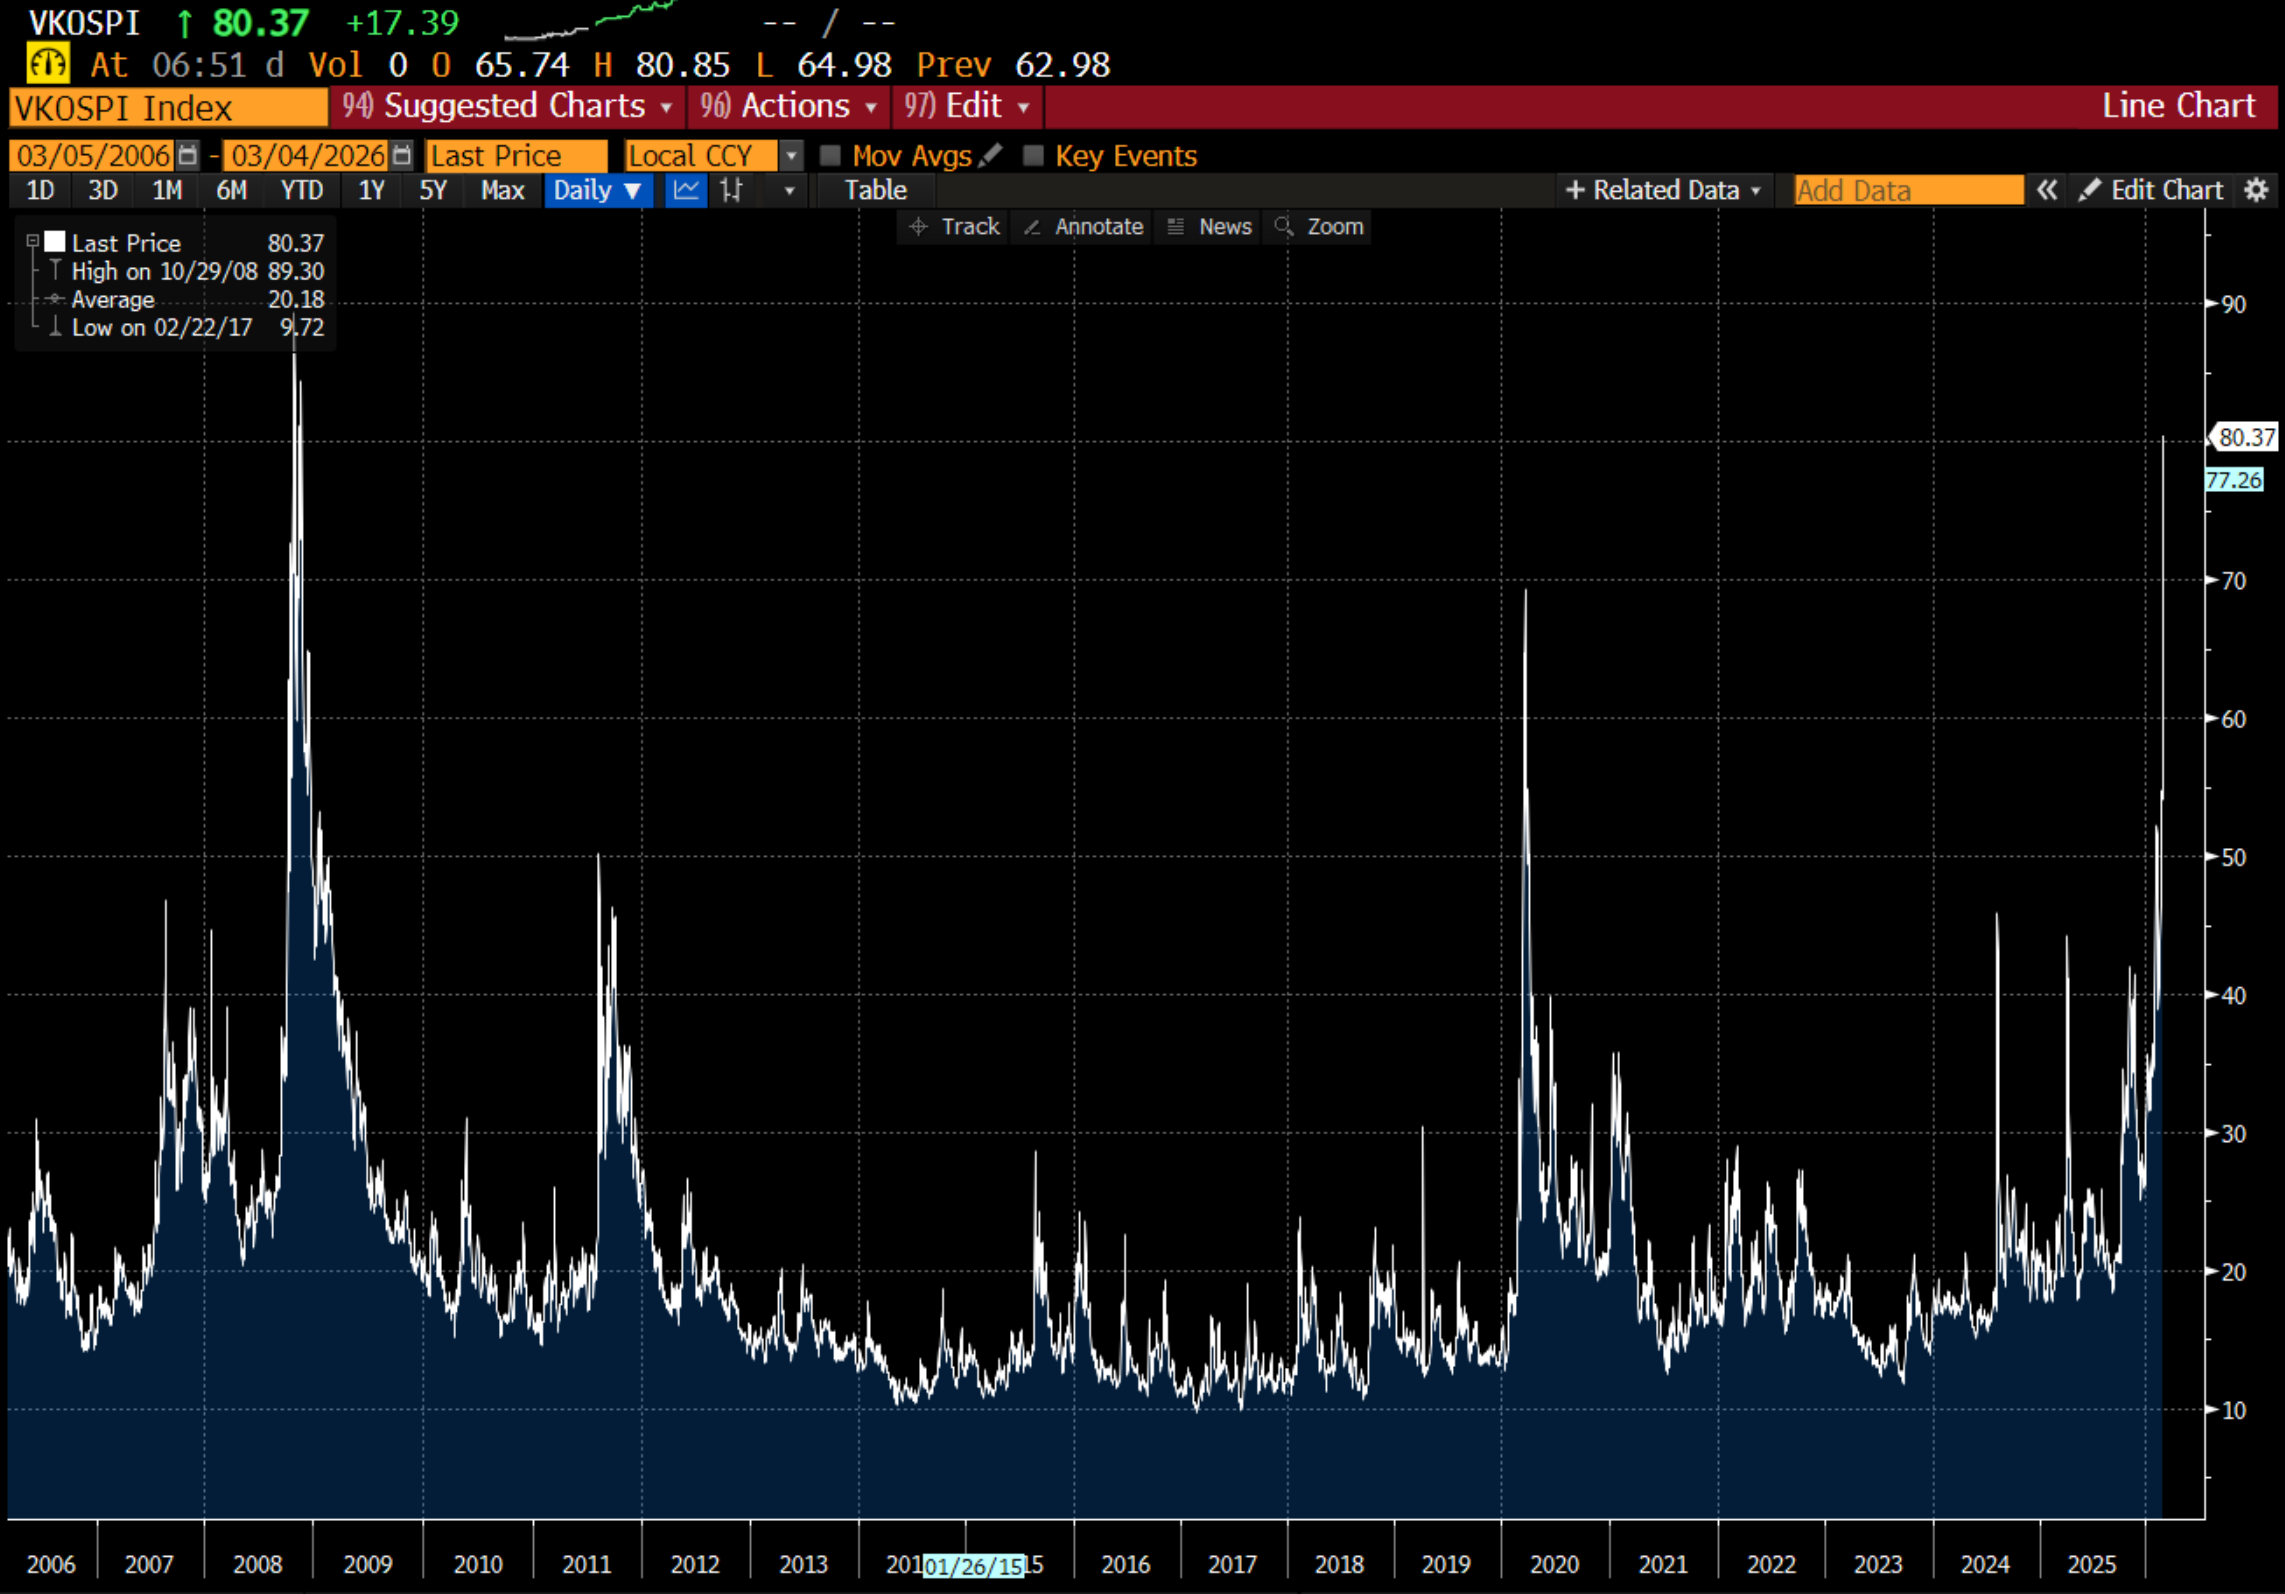Enable the Mov Avgs checkbox
The image size is (2285, 1594).
click(830, 156)
